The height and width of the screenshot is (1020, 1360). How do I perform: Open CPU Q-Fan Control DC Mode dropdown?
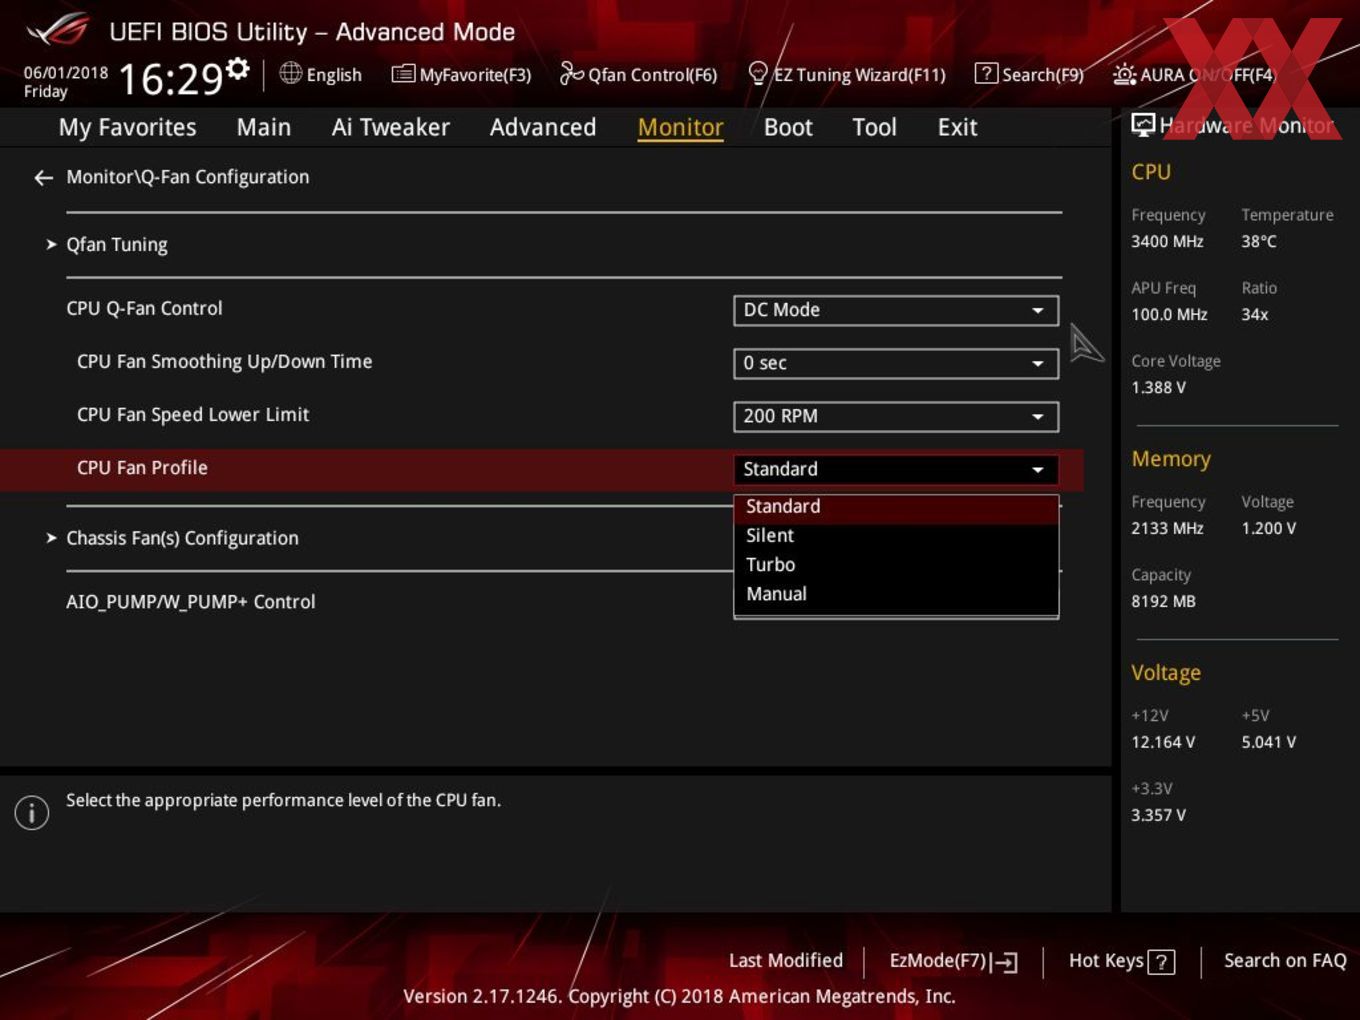pyautogui.click(x=896, y=310)
